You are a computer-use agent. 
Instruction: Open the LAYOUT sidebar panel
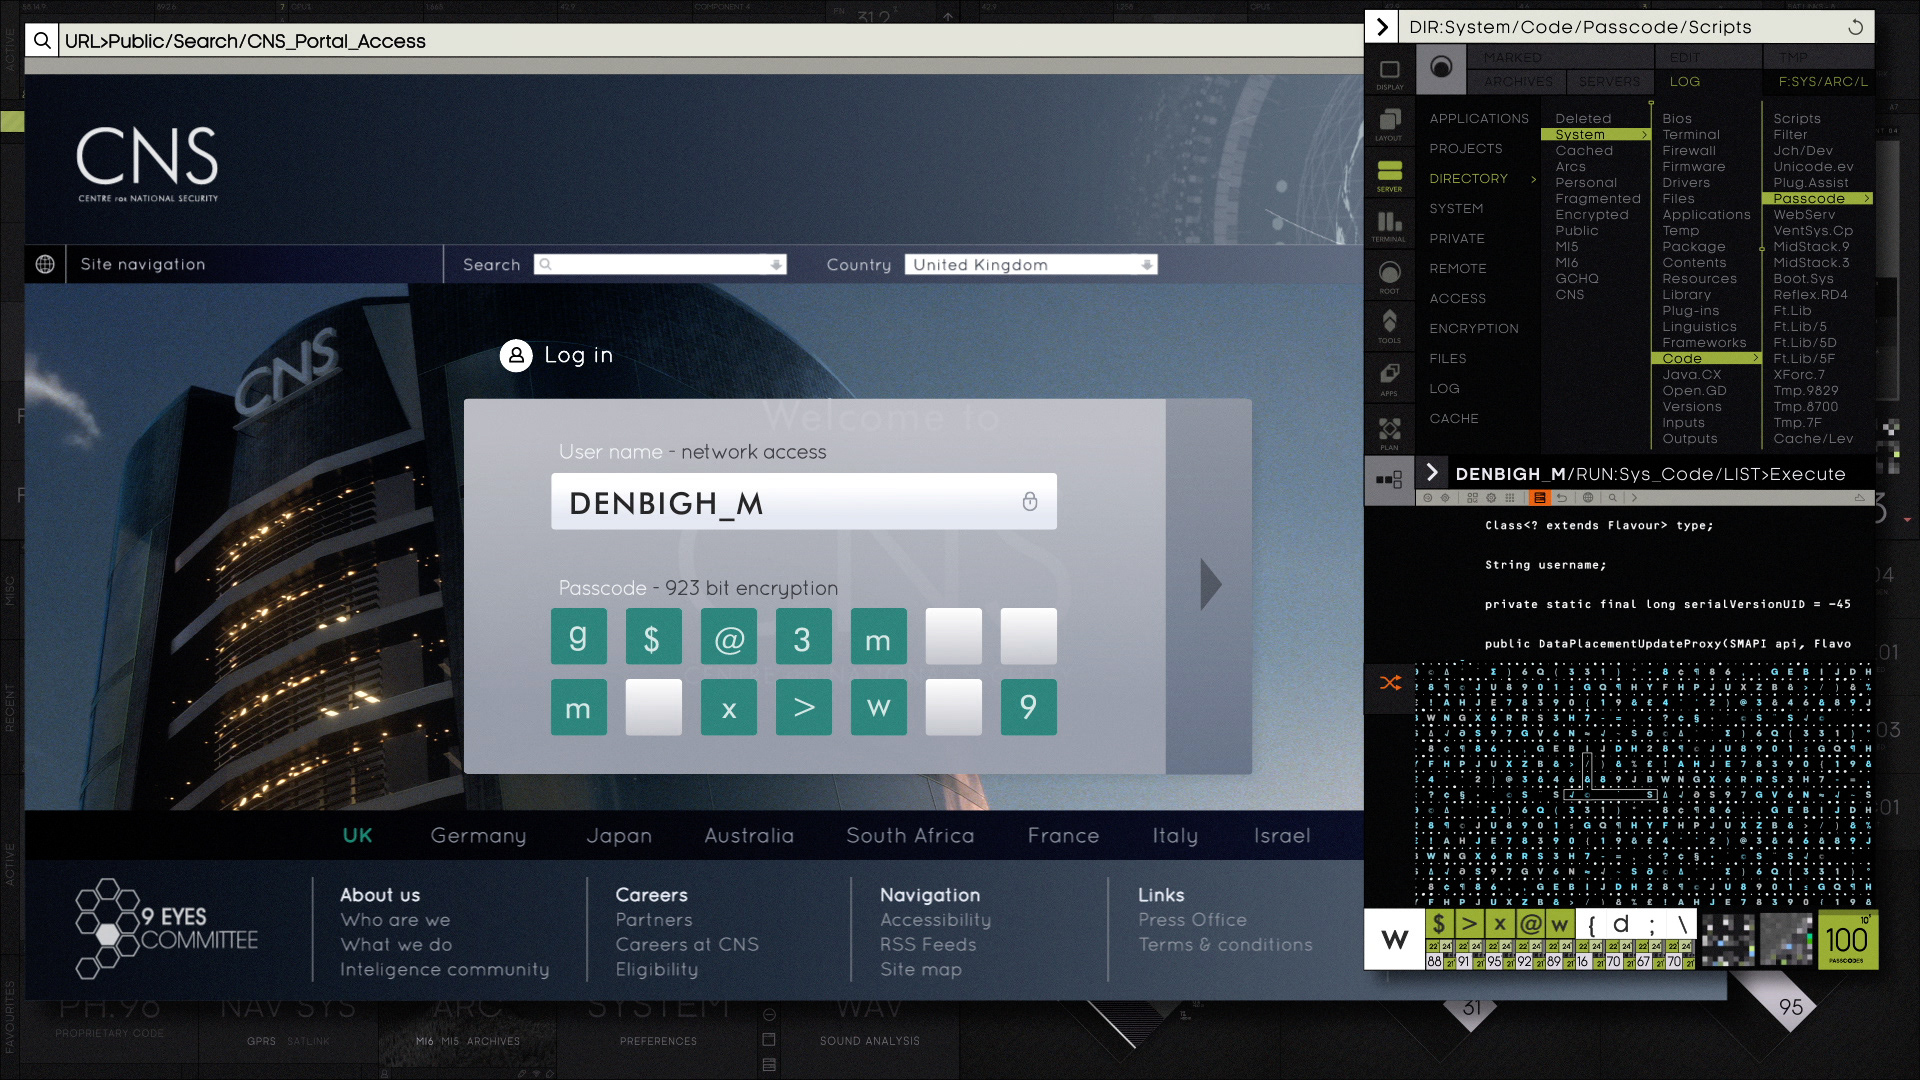pyautogui.click(x=1390, y=124)
